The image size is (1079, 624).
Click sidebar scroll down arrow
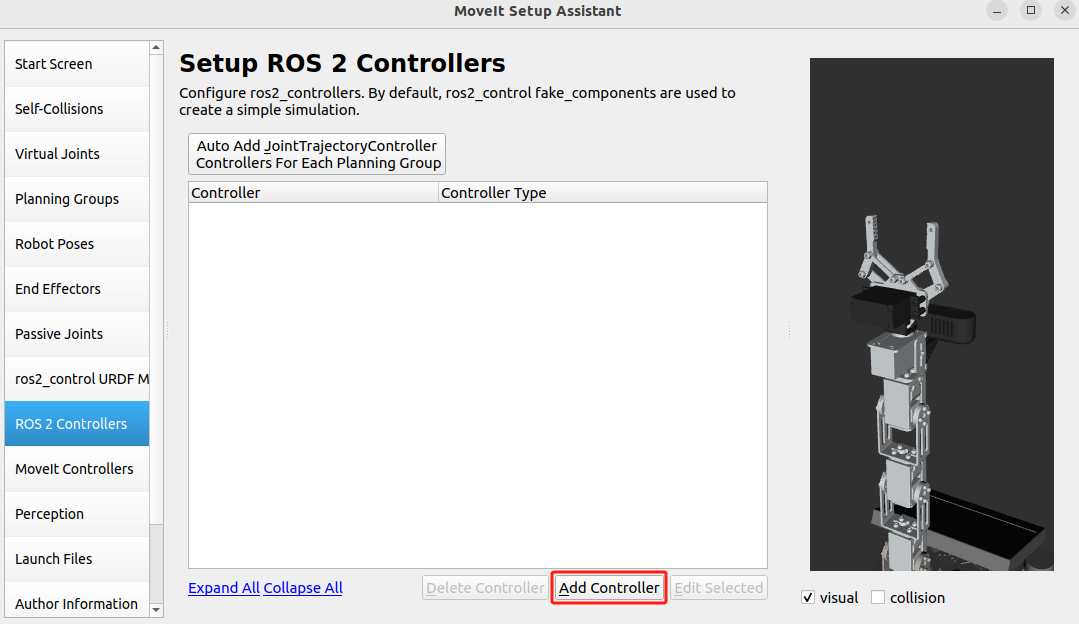[156, 610]
